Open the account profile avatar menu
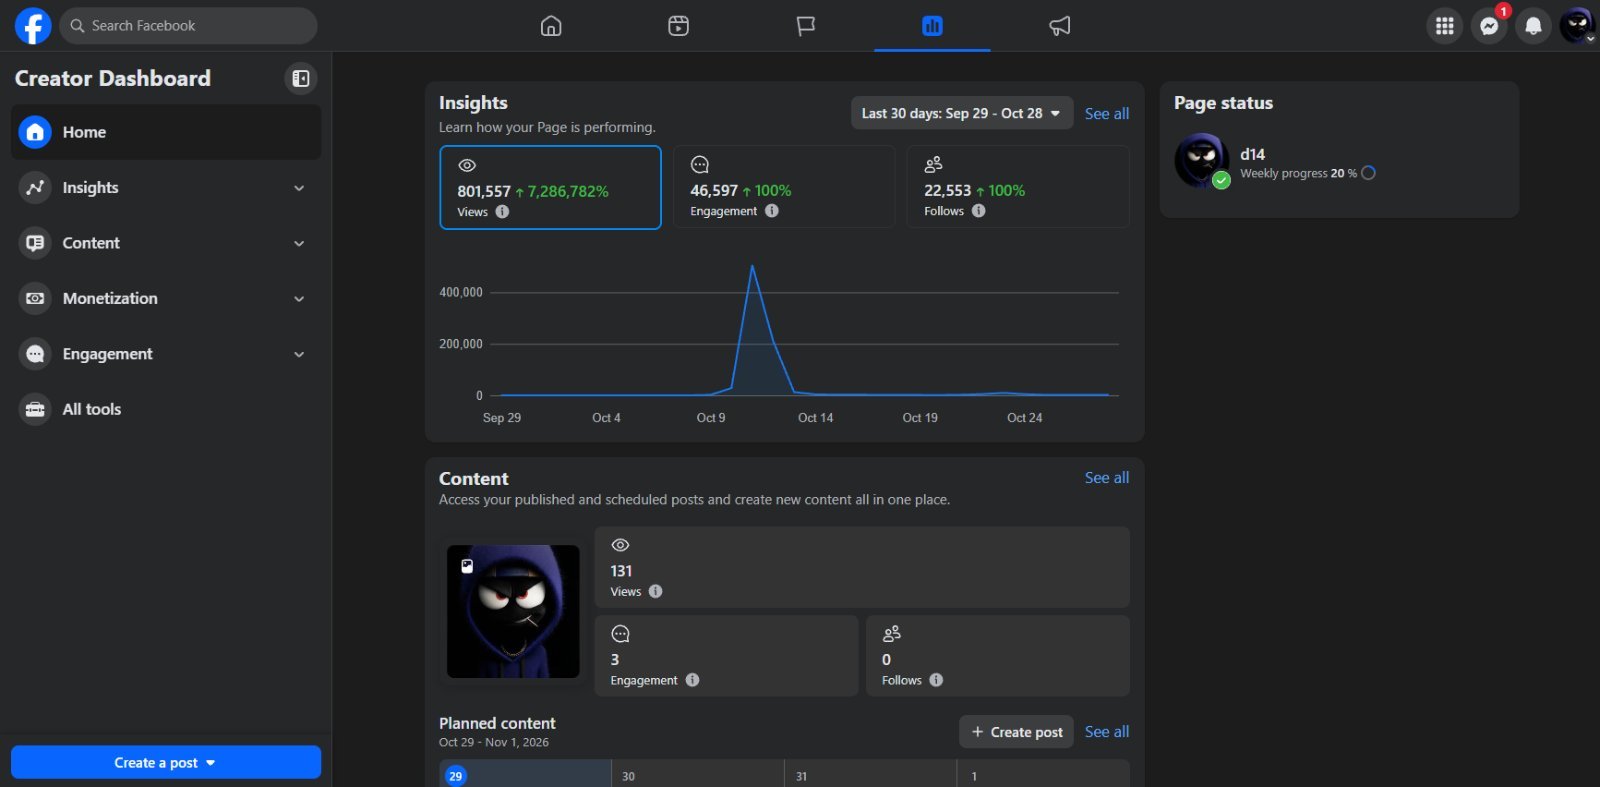The width and height of the screenshot is (1600, 787). [x=1577, y=26]
